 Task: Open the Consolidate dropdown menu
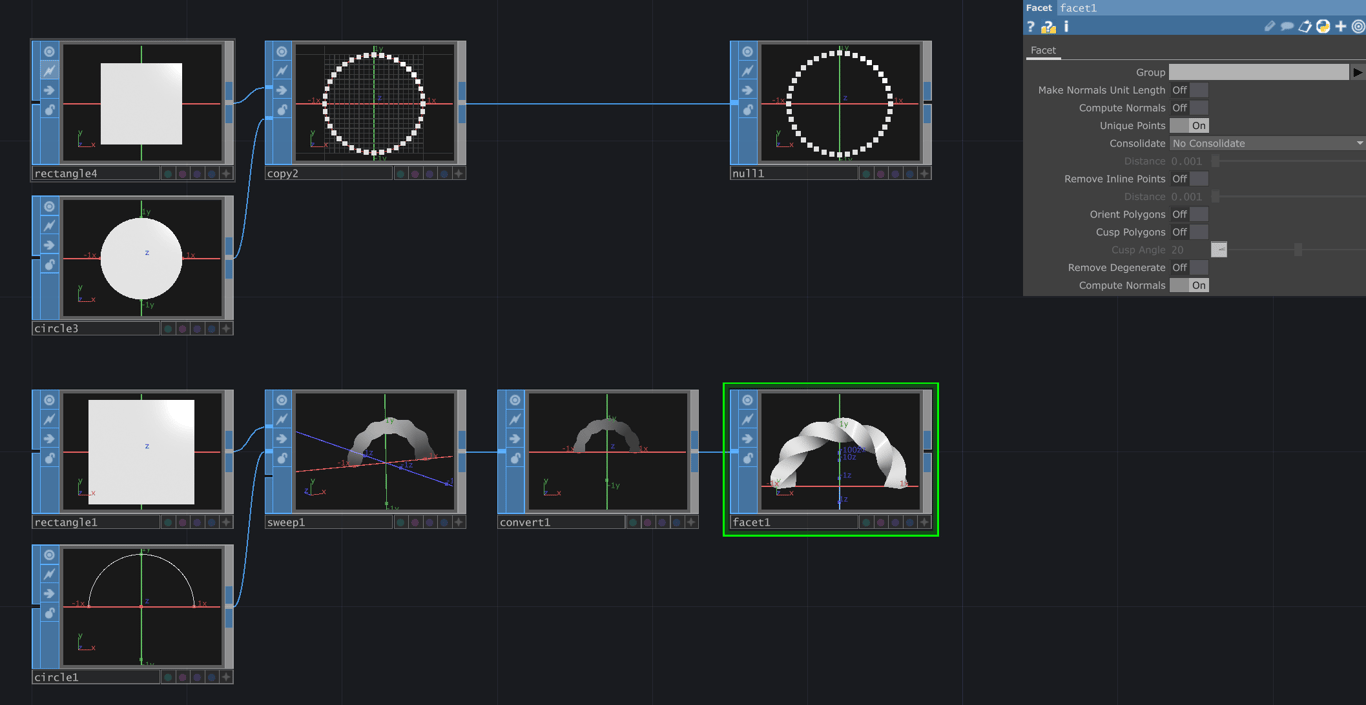click(1265, 143)
